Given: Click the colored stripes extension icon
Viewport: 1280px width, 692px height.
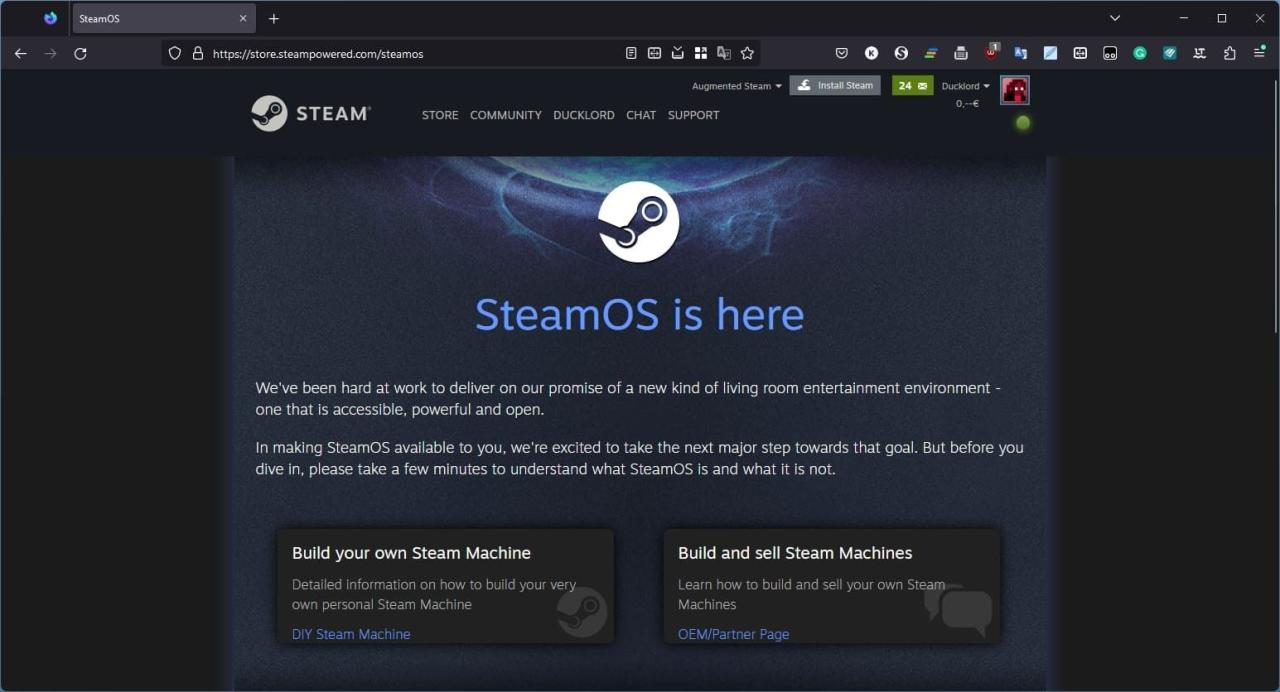Looking at the screenshot, I should [931, 53].
